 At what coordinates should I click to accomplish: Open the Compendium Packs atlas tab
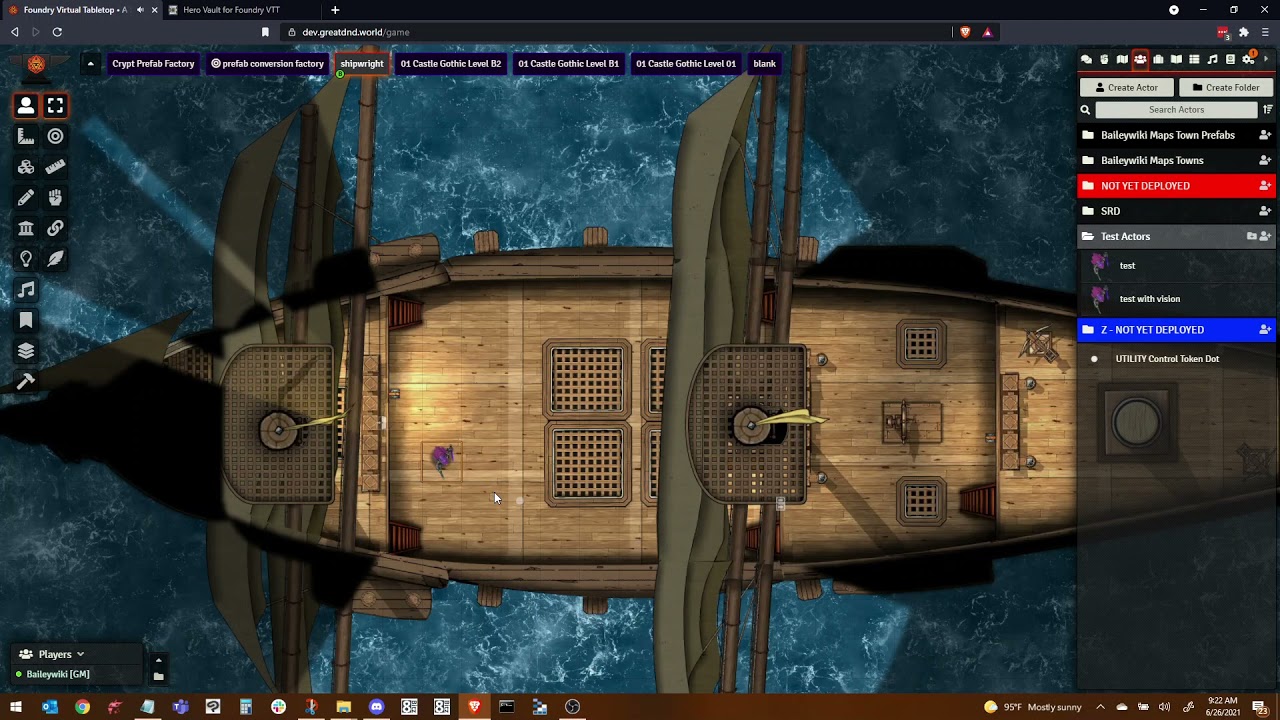[1230, 60]
